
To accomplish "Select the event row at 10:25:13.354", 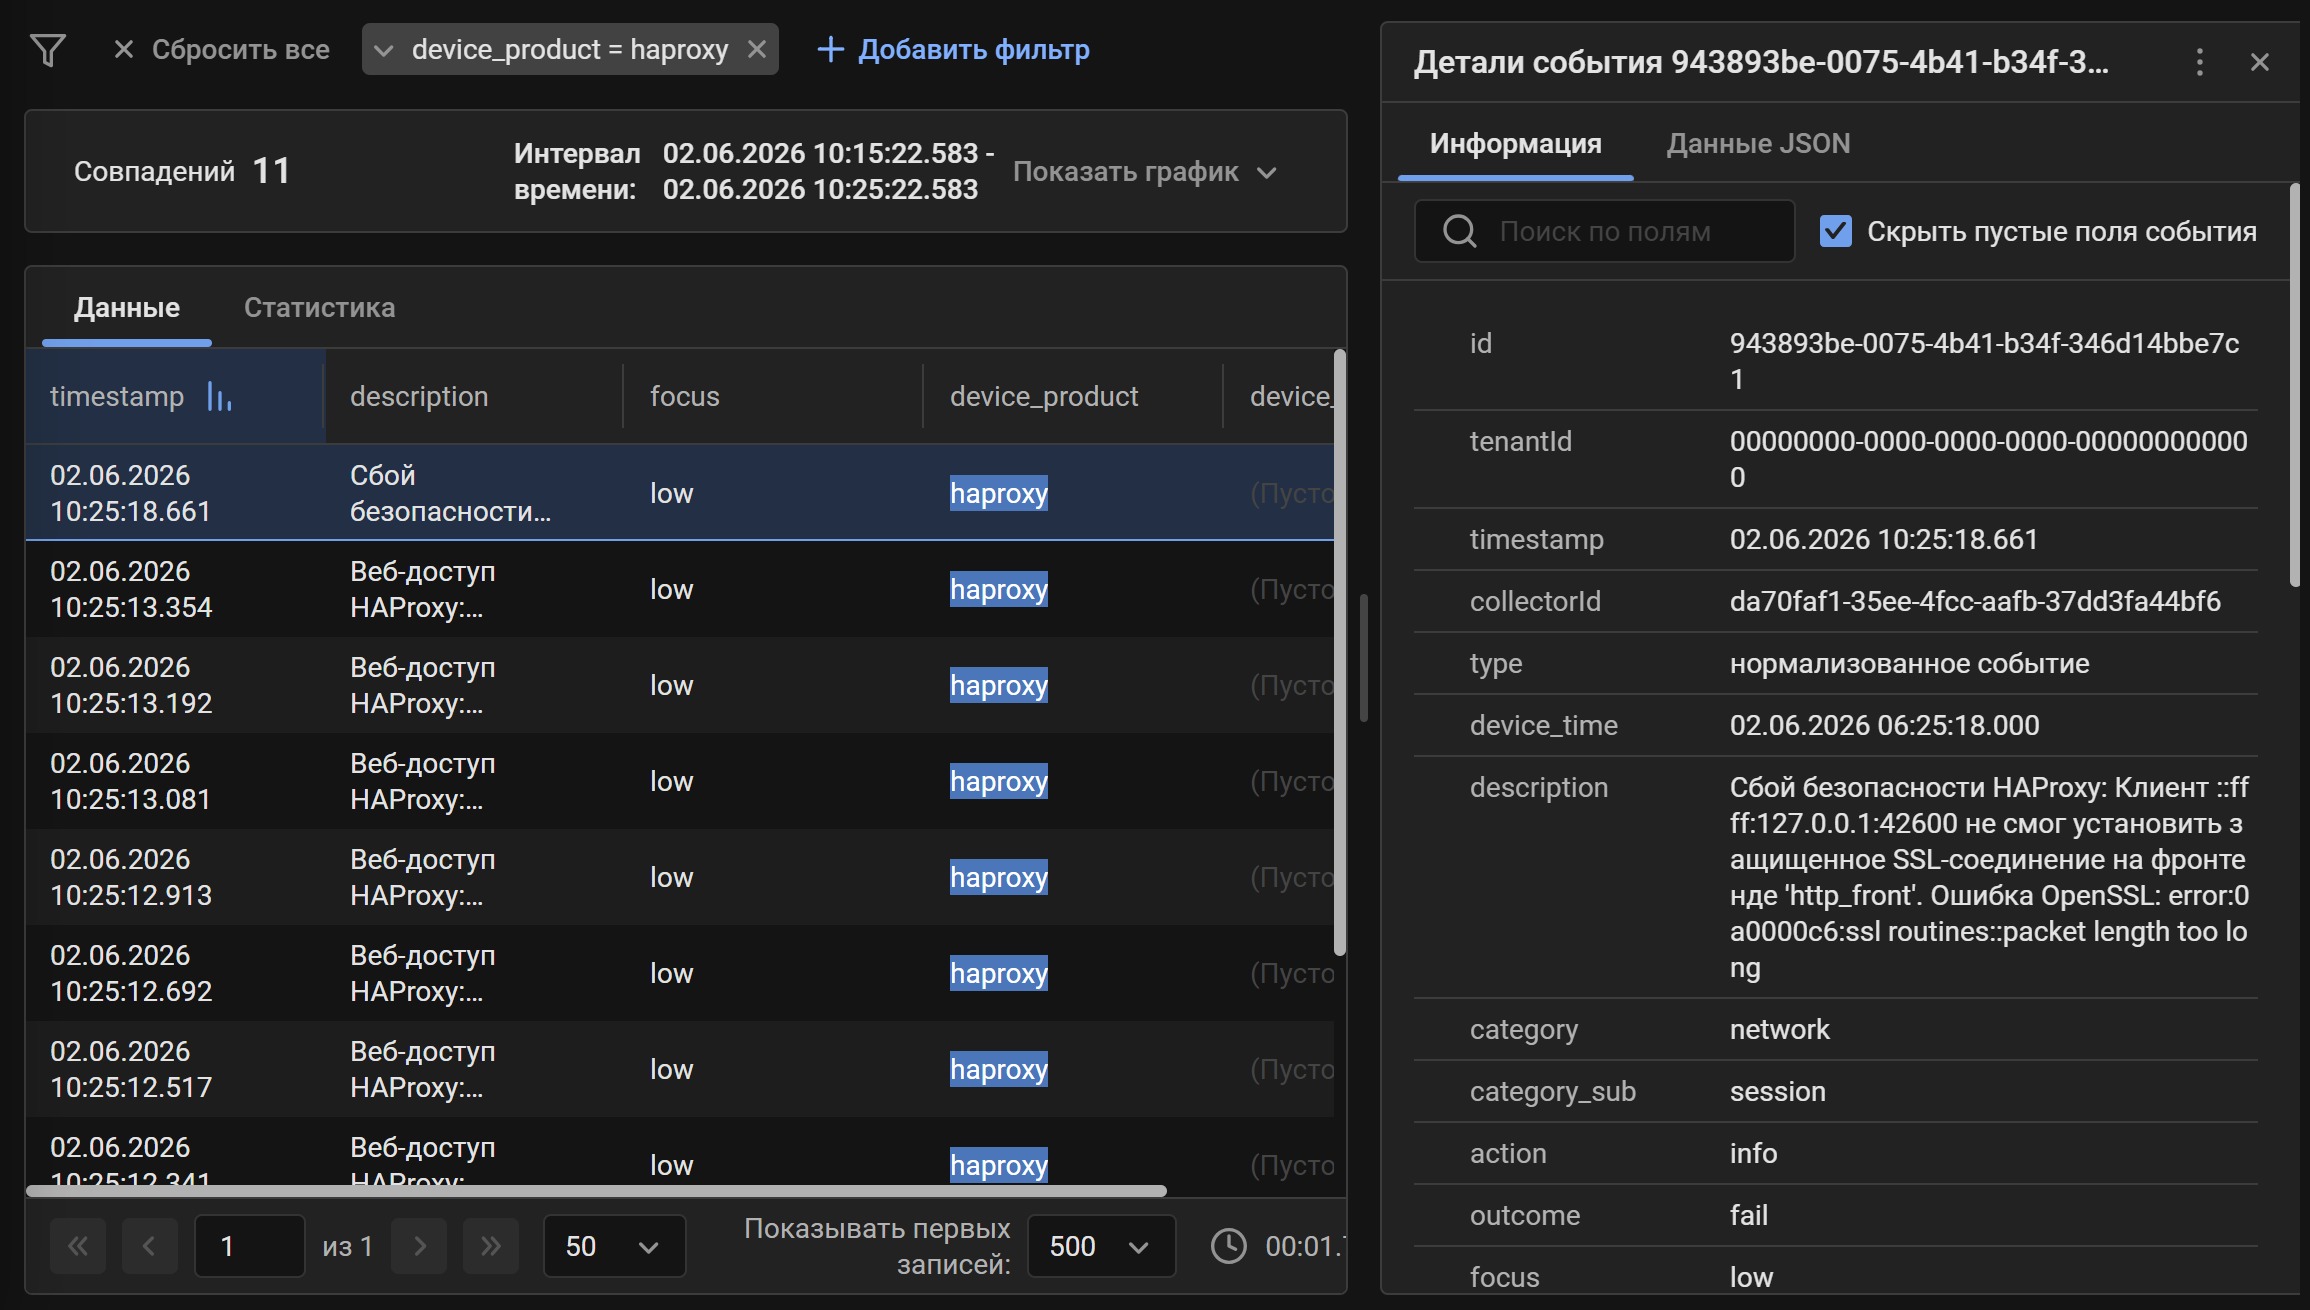I will pos(680,589).
